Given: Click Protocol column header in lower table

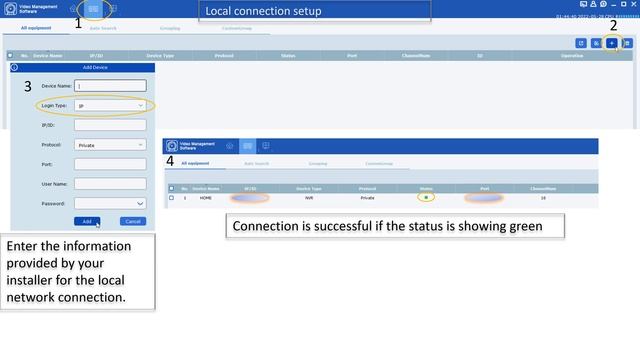Looking at the screenshot, I should click(367, 189).
